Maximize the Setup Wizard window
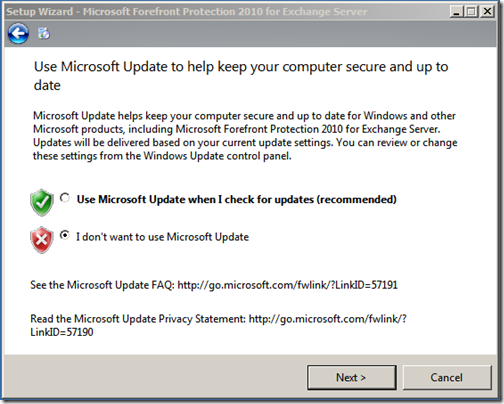This screenshot has height=404, width=504. click(471, 12)
